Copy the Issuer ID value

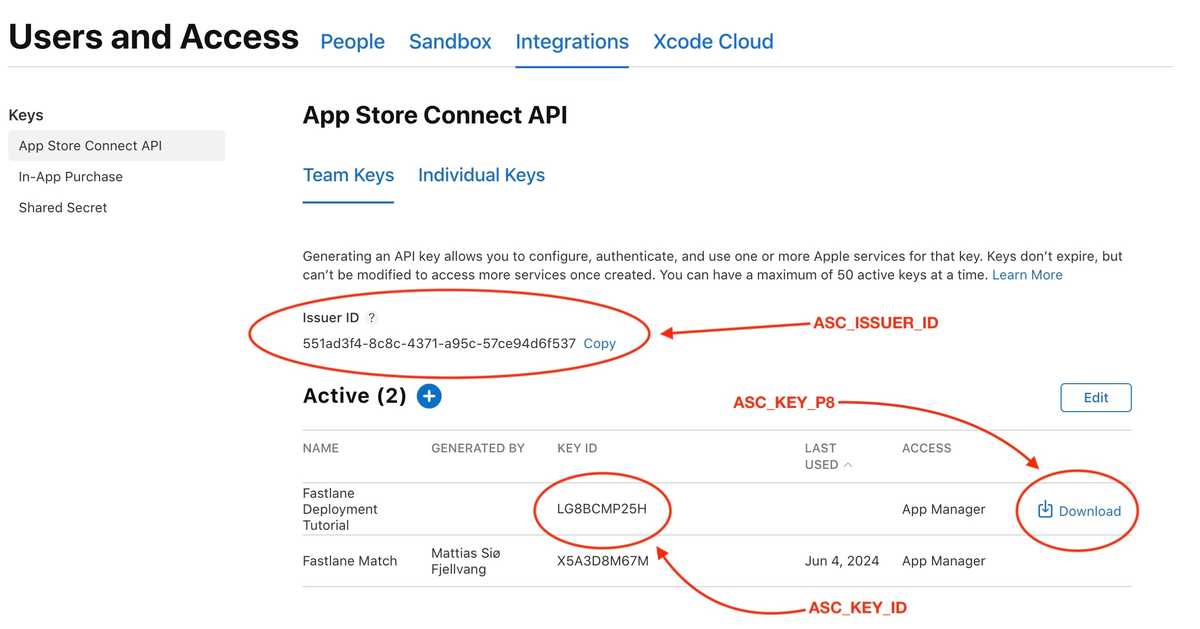599,343
